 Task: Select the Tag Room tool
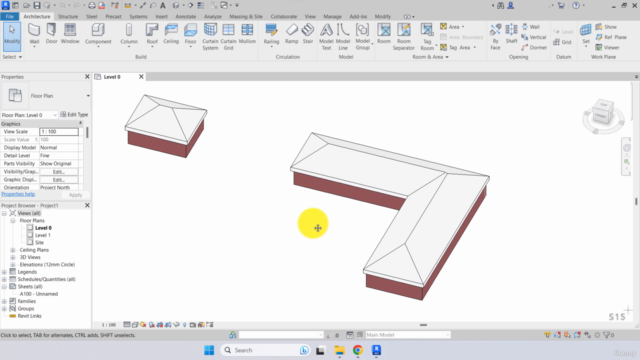[427, 37]
